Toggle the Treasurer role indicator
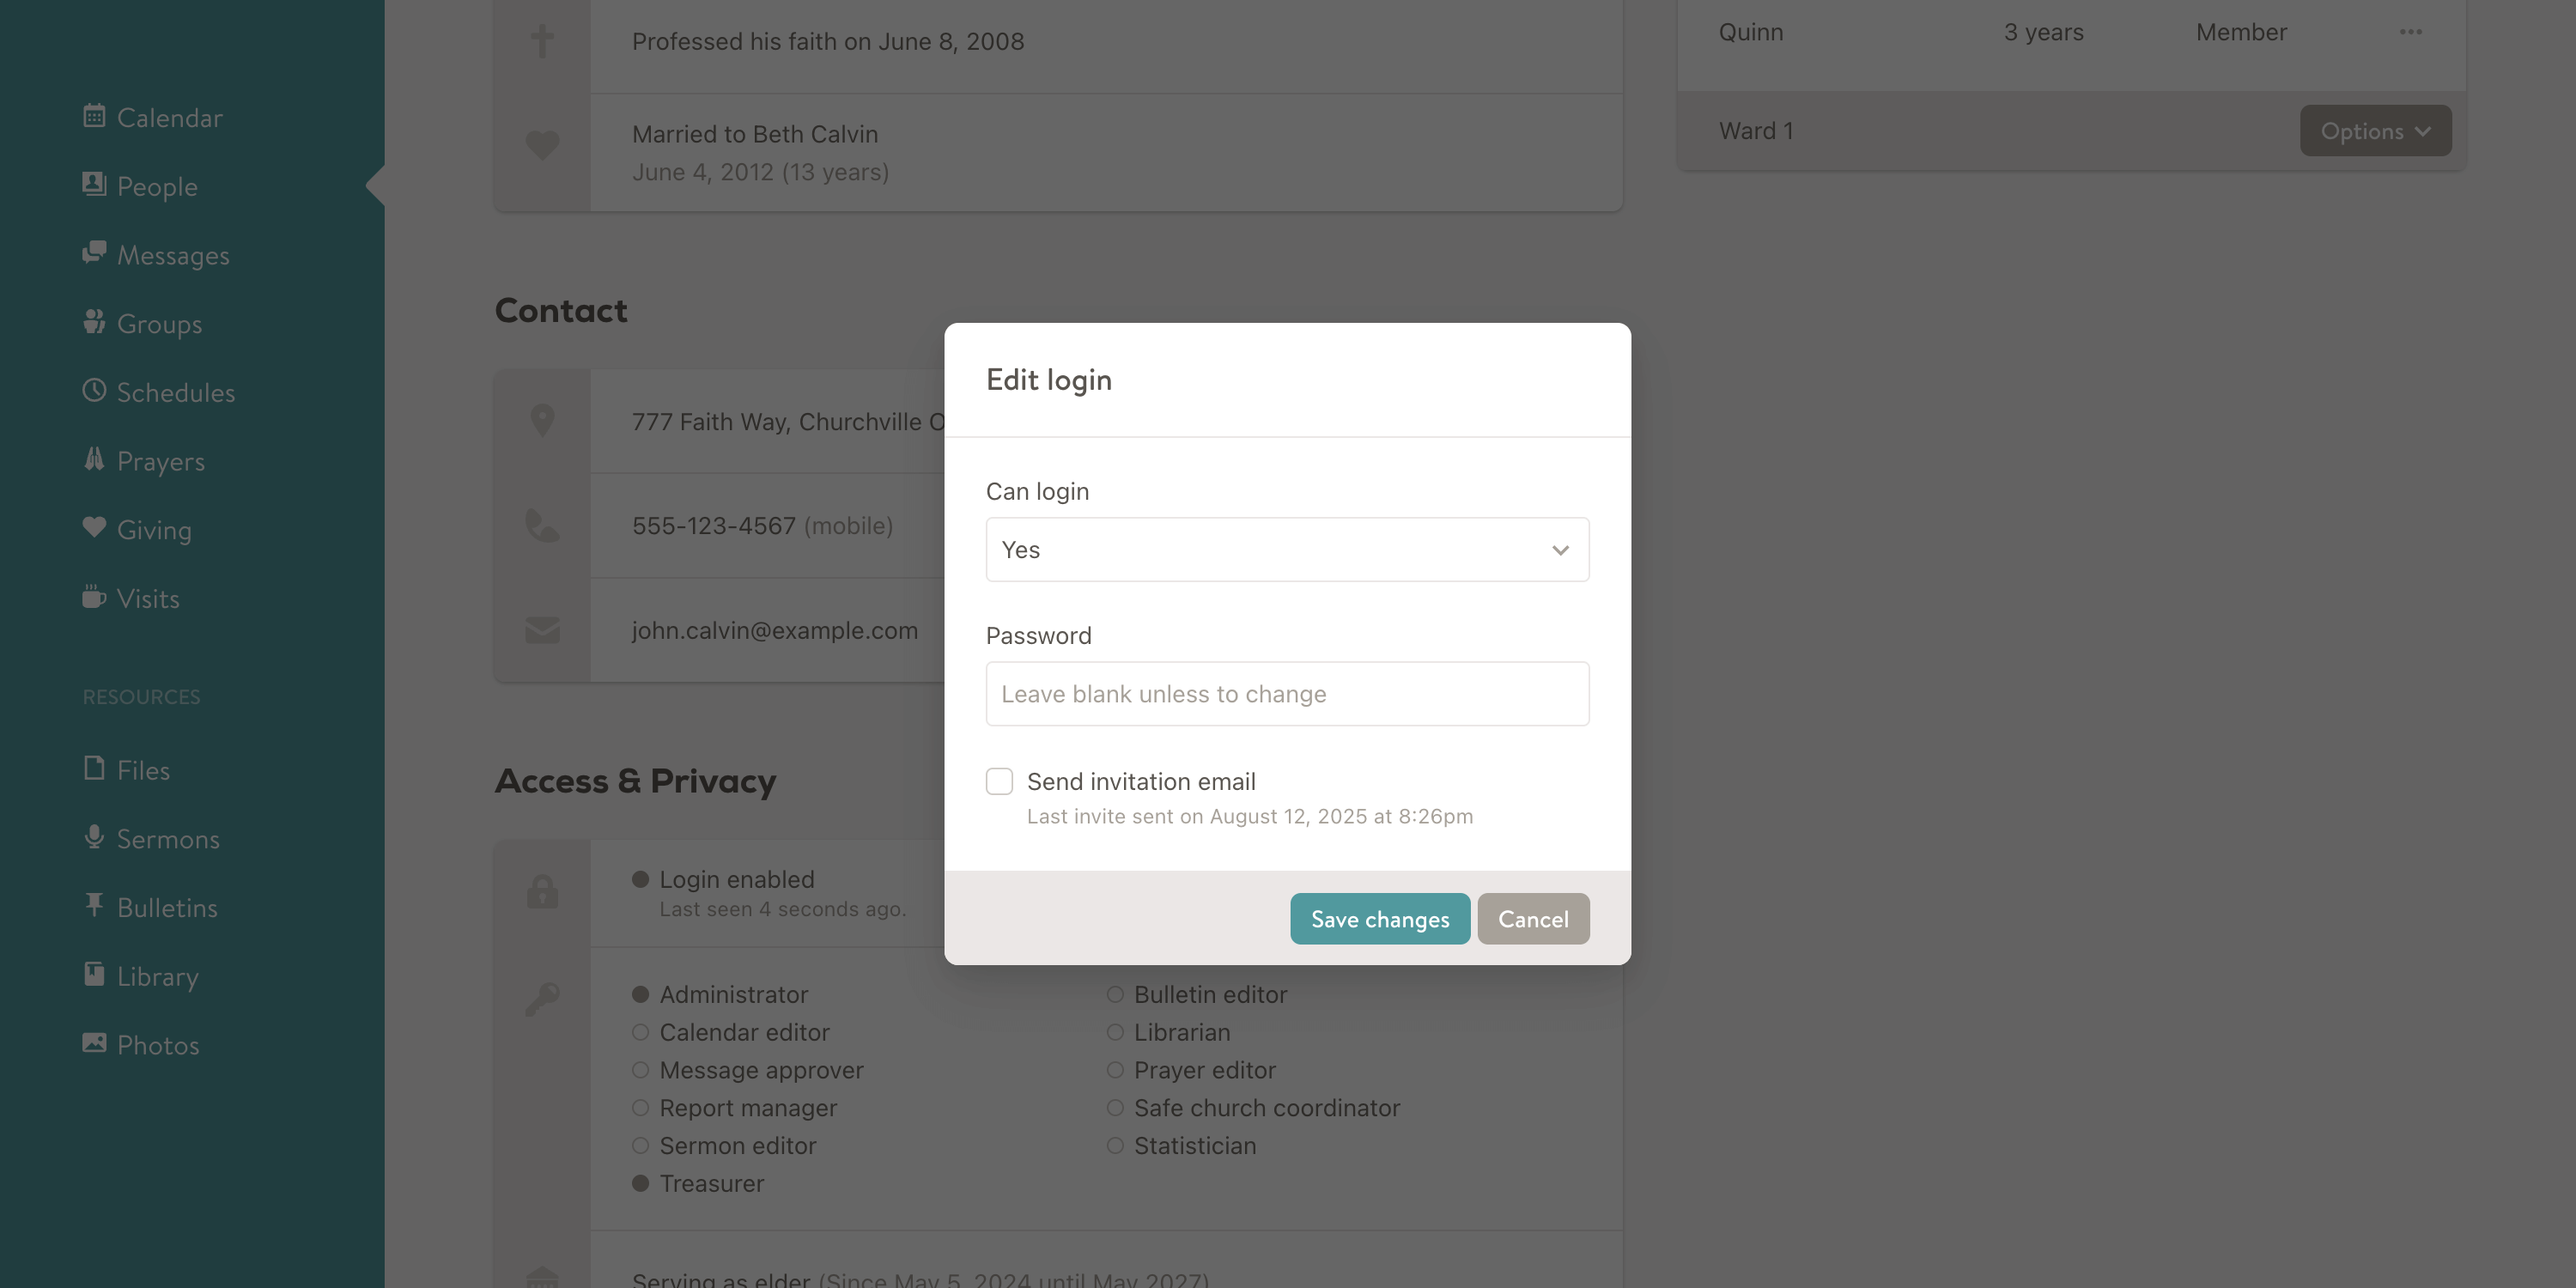The image size is (2576, 1288). [x=641, y=1183]
